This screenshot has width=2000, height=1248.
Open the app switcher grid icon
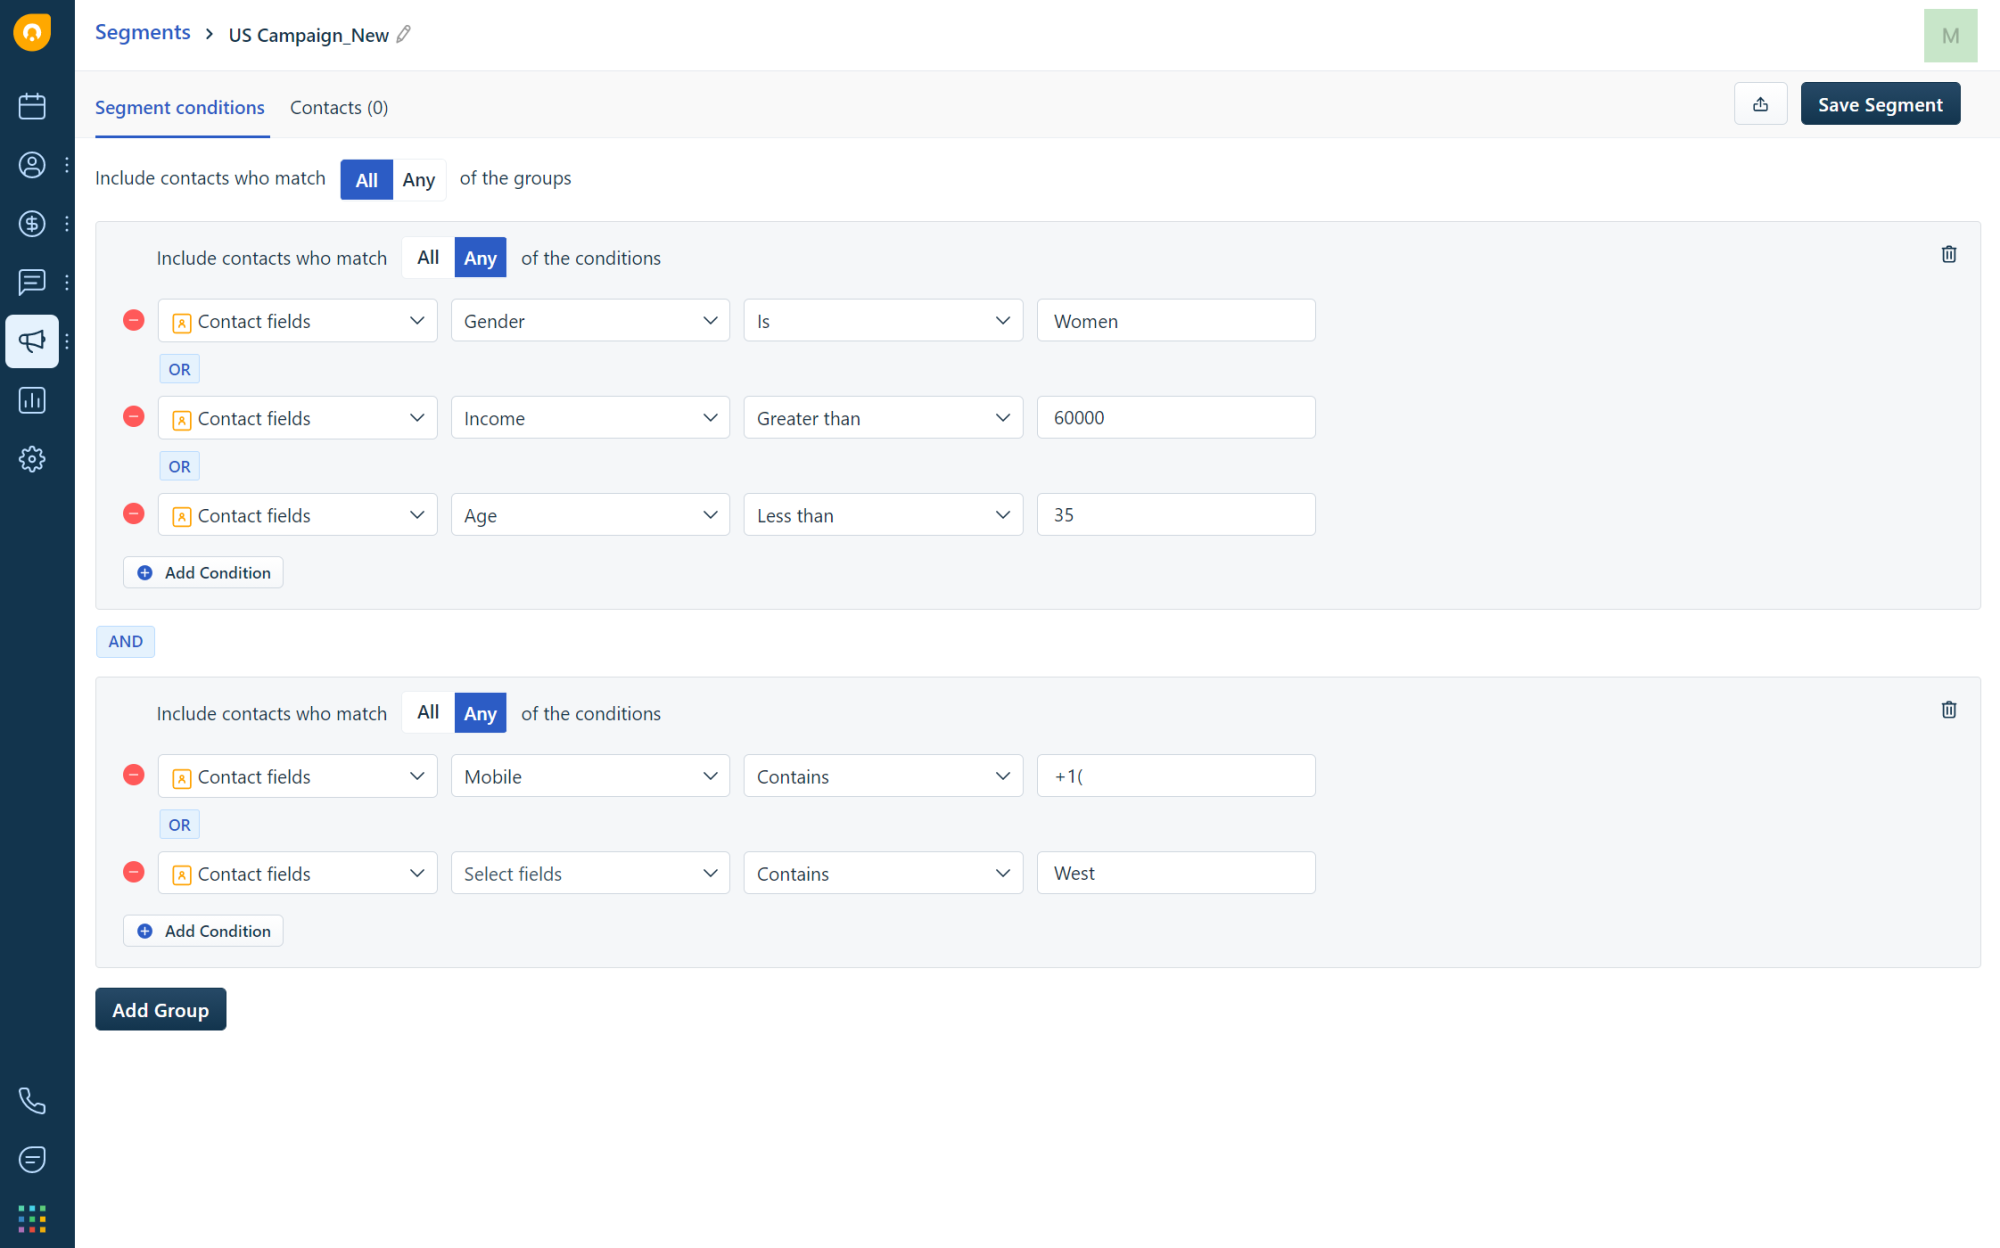pyautogui.click(x=32, y=1218)
